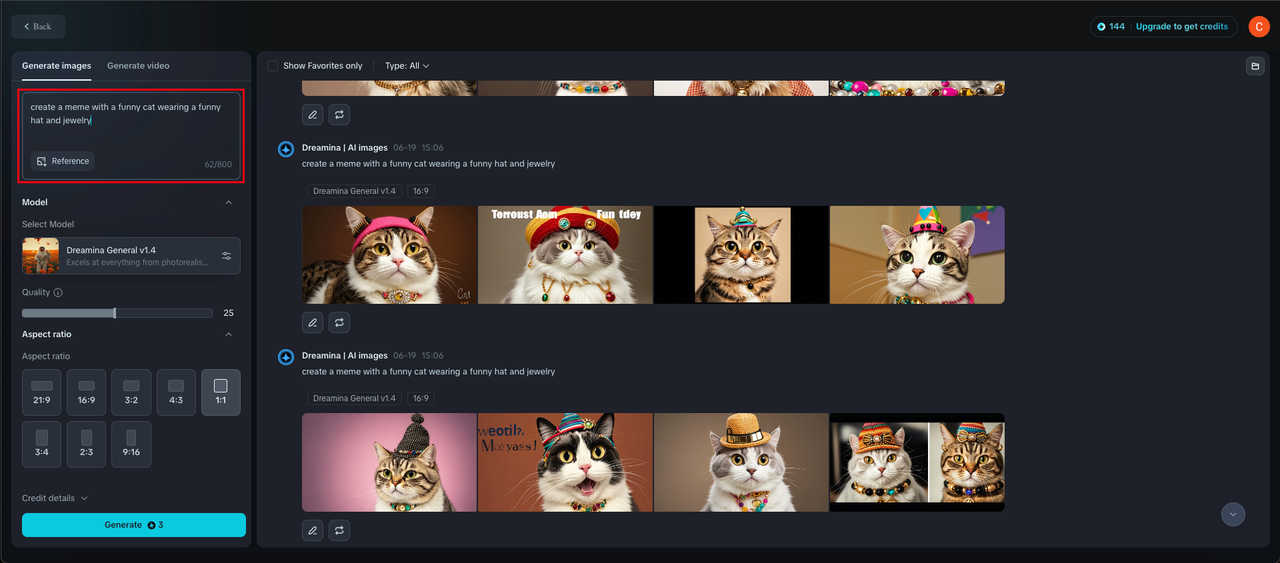Select the Dreamina General v1.4 model card
This screenshot has width=1280, height=563.
pyautogui.click(x=131, y=256)
